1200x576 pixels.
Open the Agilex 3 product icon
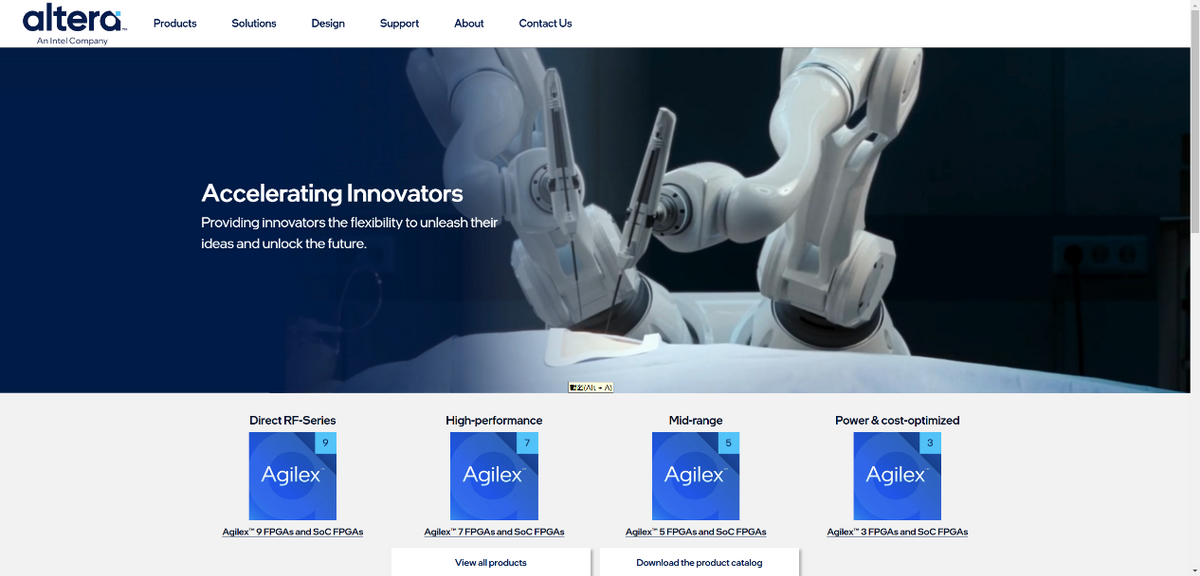click(x=897, y=475)
